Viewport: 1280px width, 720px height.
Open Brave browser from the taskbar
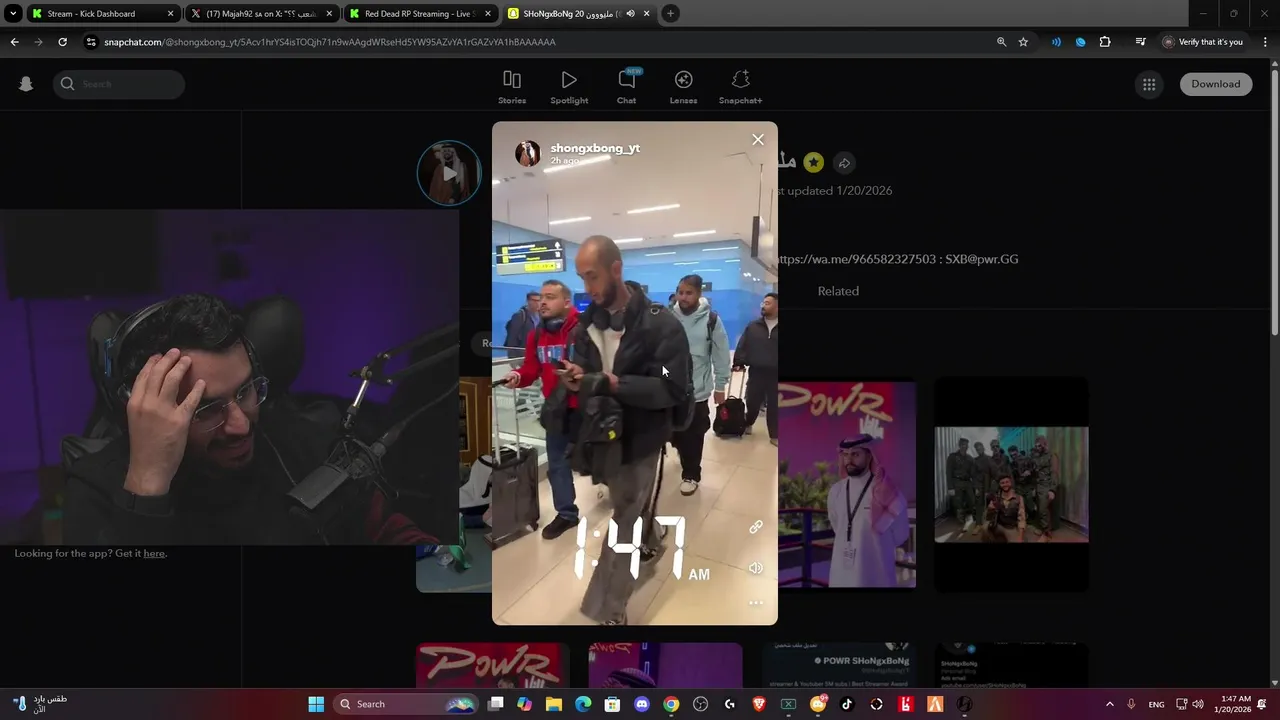click(759, 704)
